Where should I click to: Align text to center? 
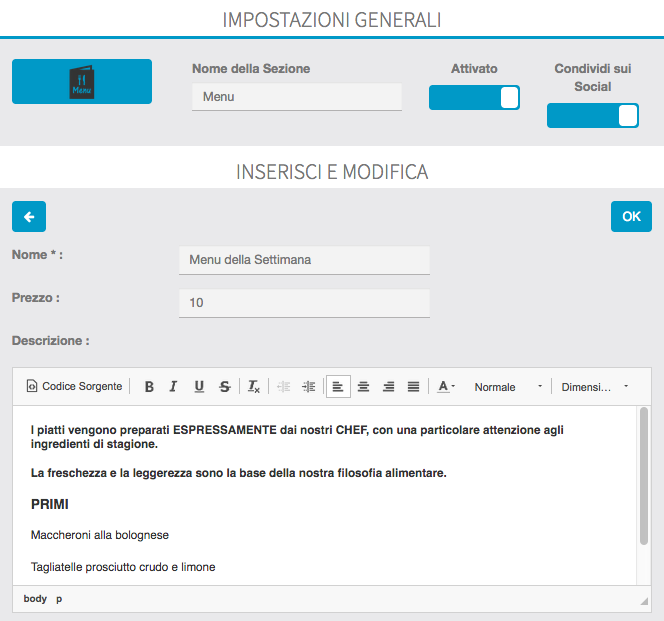pos(364,386)
